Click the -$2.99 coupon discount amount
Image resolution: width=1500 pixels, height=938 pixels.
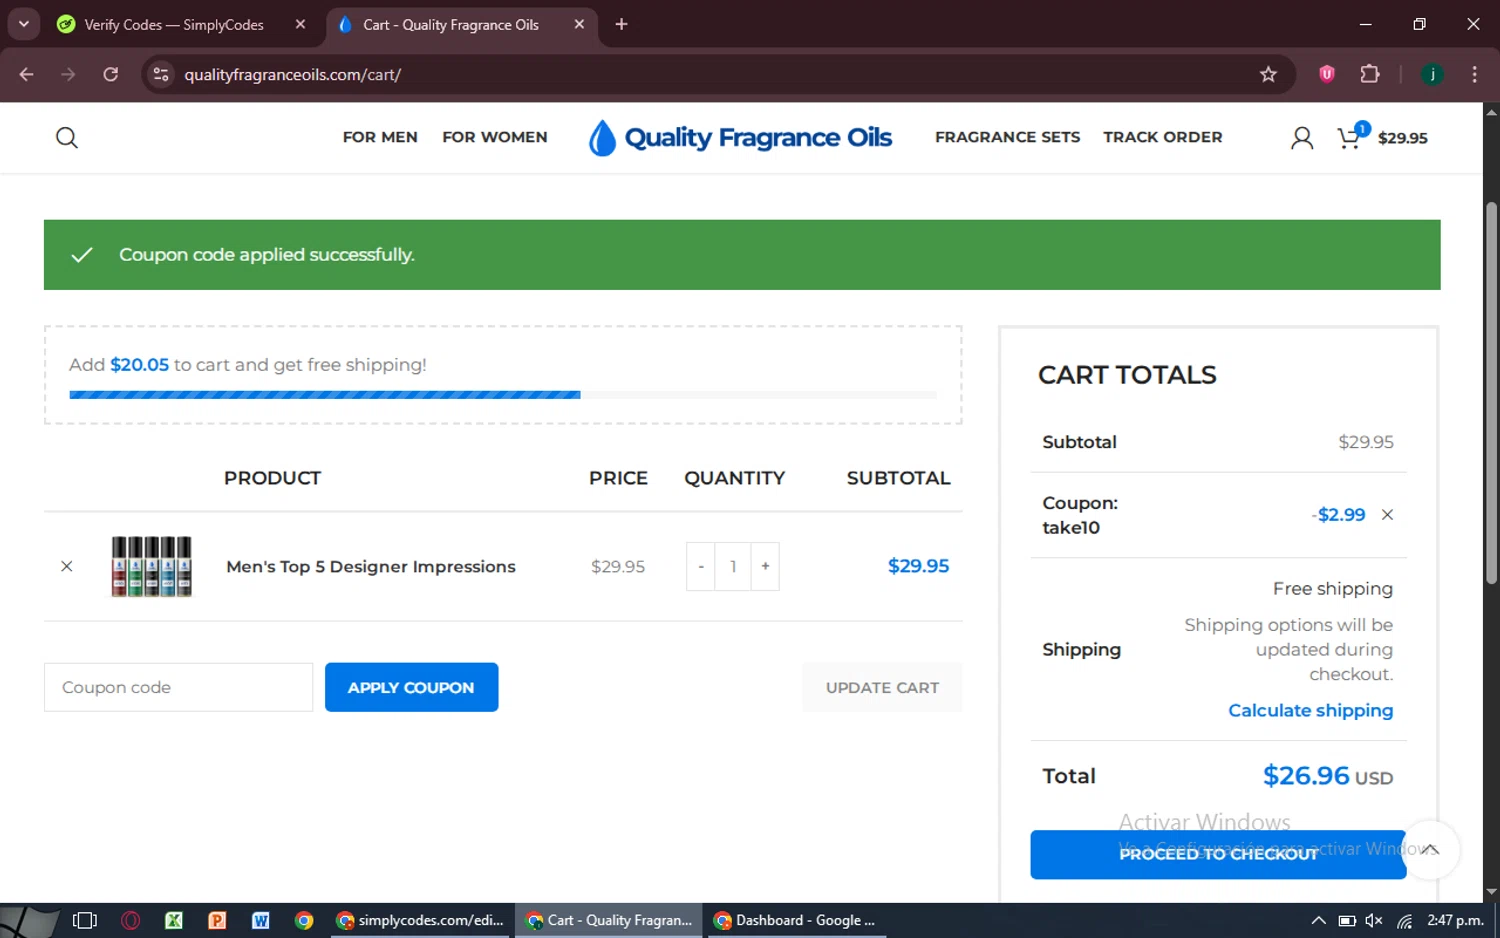point(1338,515)
